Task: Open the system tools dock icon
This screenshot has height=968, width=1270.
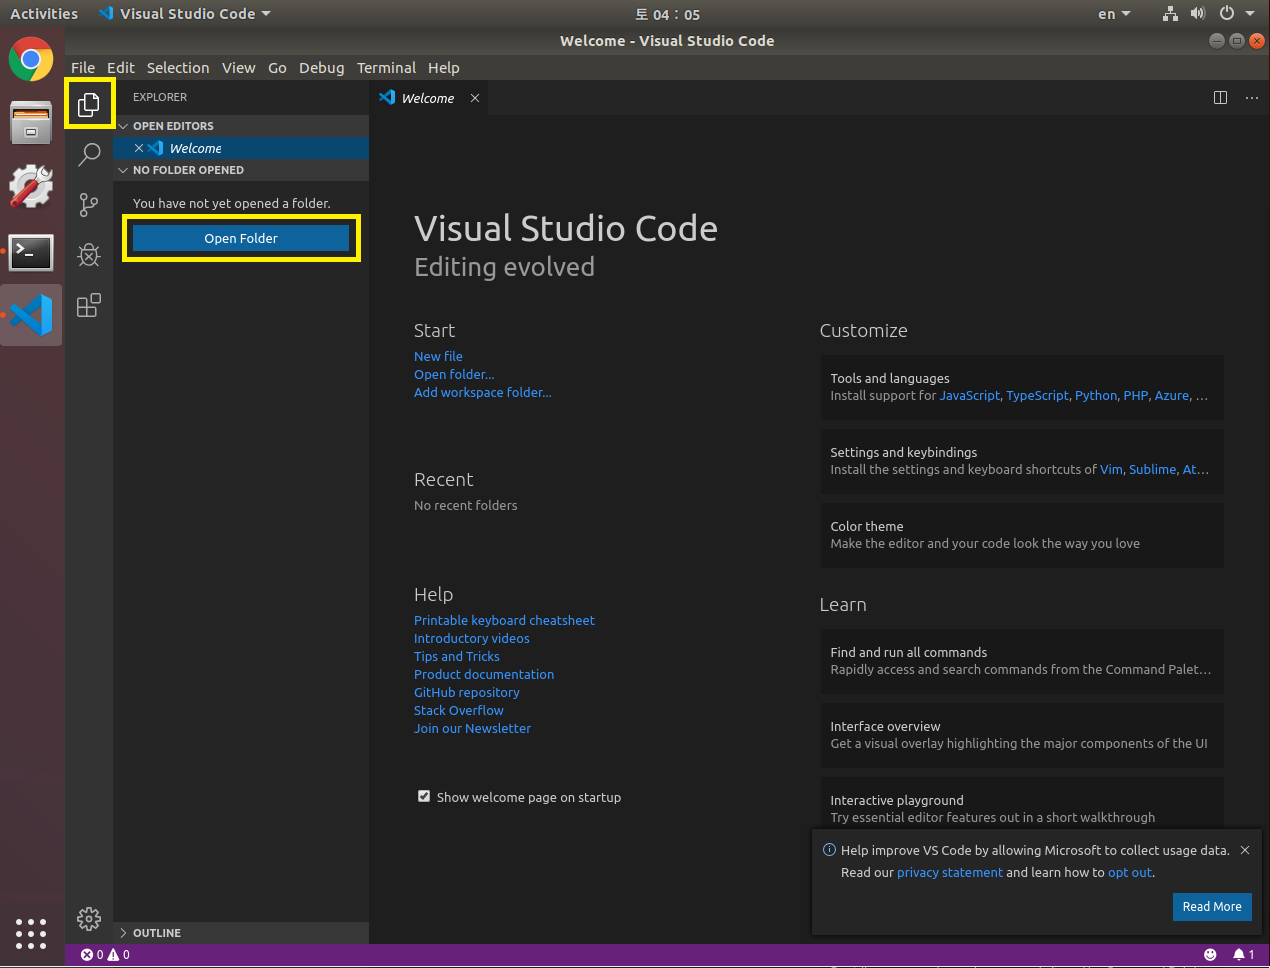Action: 31,186
